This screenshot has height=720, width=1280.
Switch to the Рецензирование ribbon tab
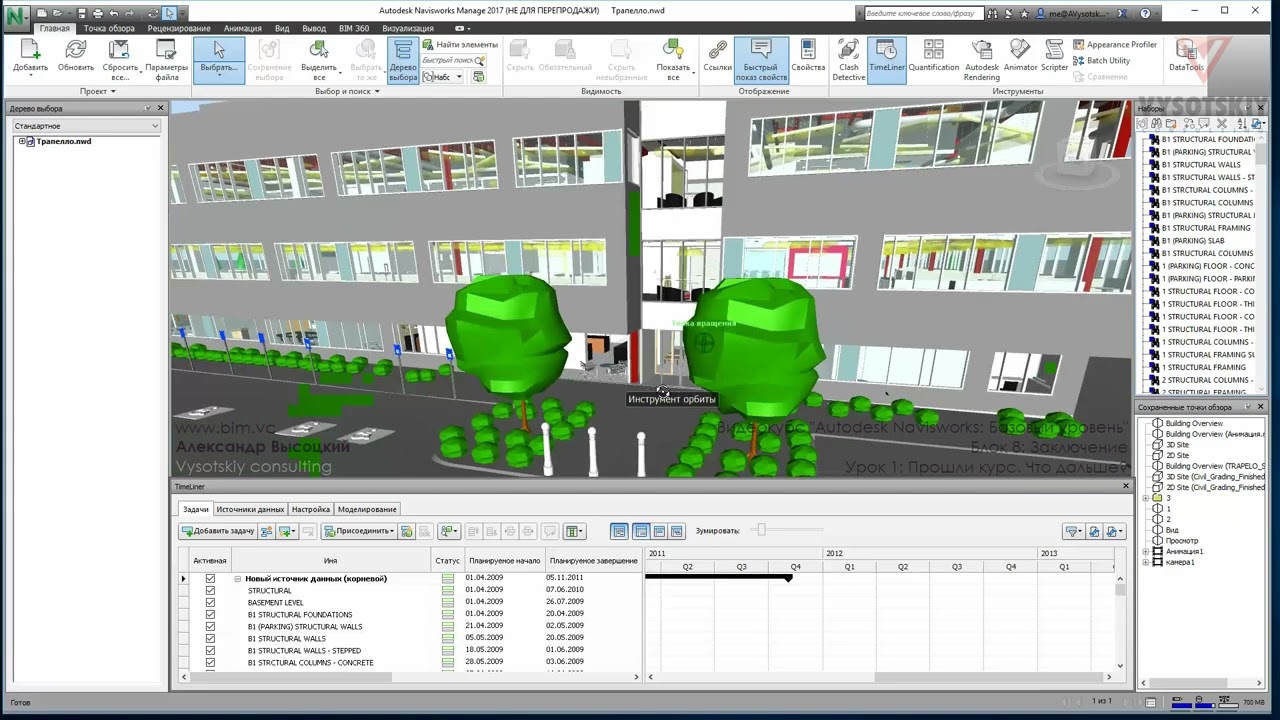click(179, 29)
